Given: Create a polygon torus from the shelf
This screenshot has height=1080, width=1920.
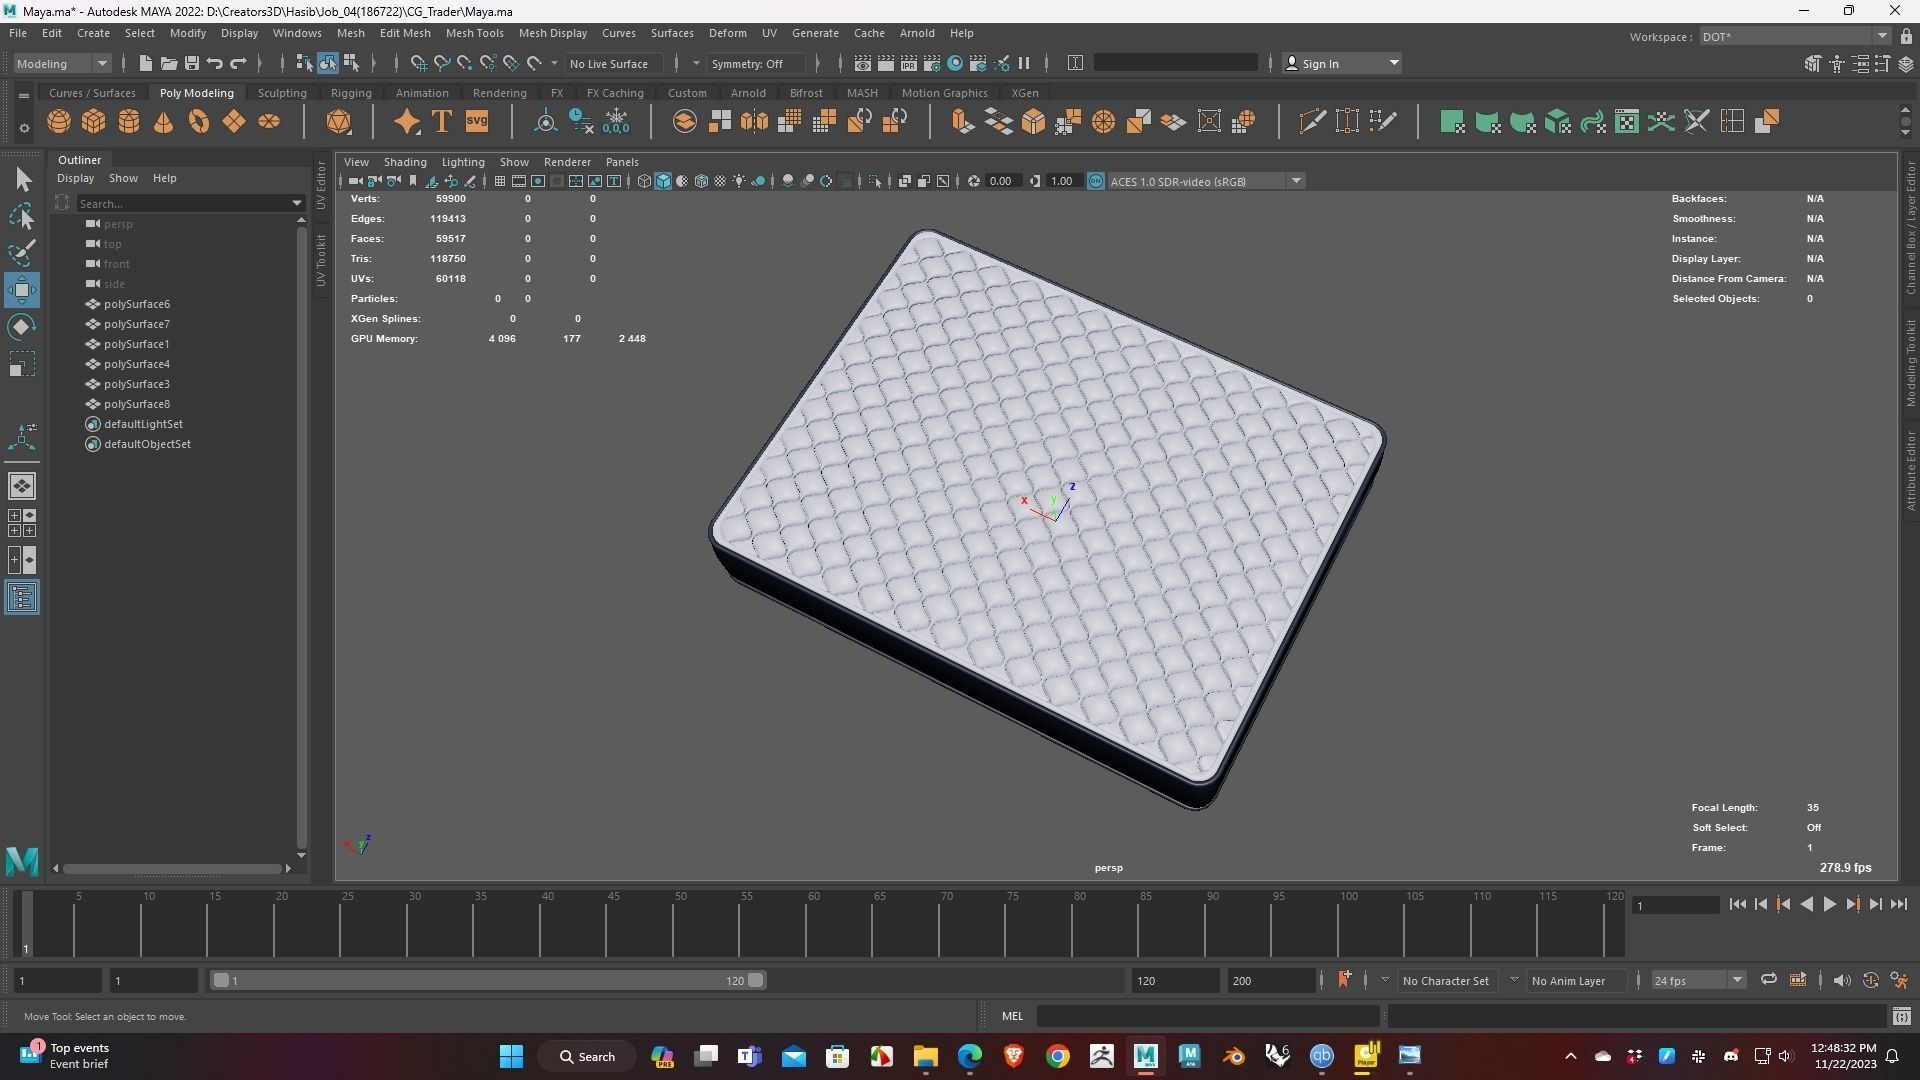Looking at the screenshot, I should (x=199, y=122).
